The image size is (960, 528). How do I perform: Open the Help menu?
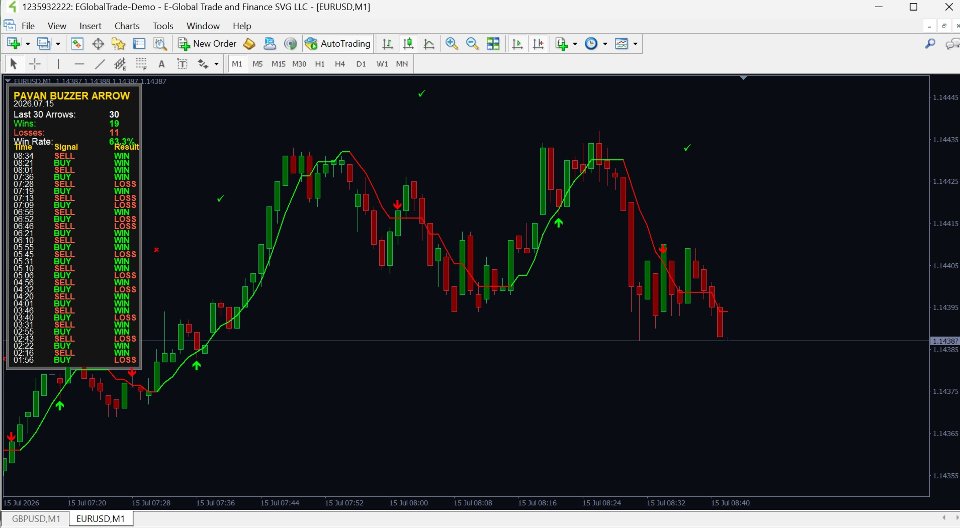pyautogui.click(x=242, y=26)
